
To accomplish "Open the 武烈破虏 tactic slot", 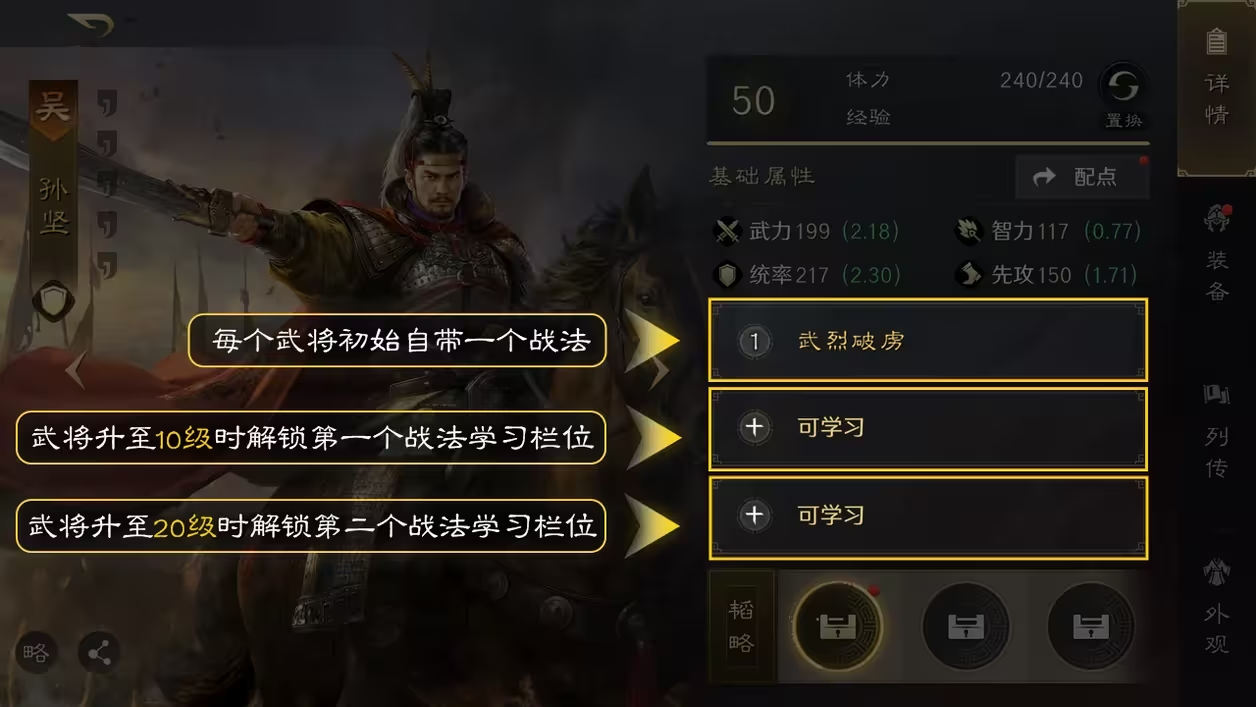I will tap(928, 340).
